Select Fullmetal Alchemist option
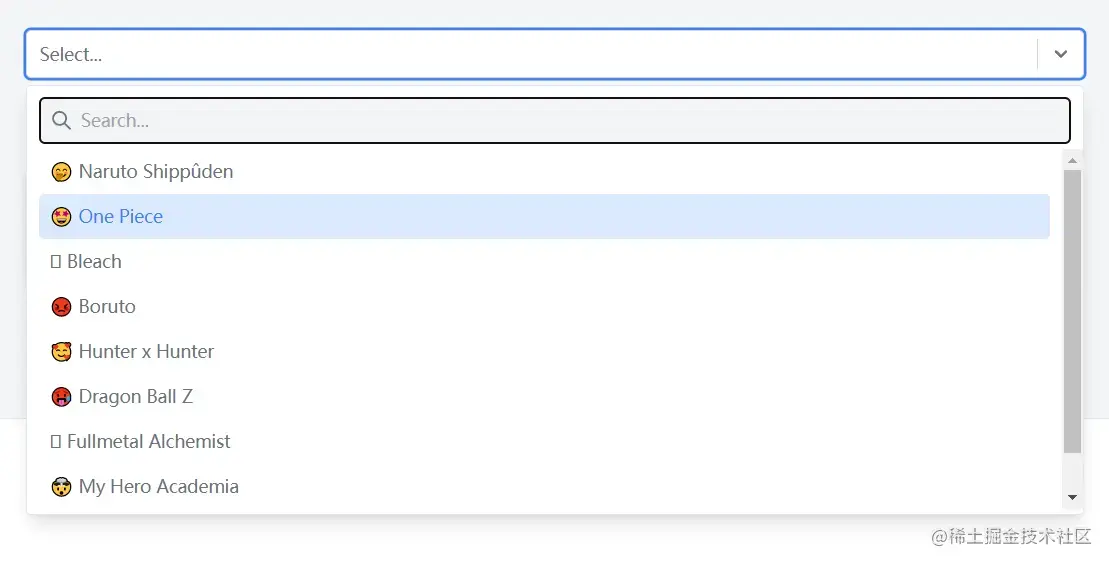1109x564 pixels. [148, 442]
